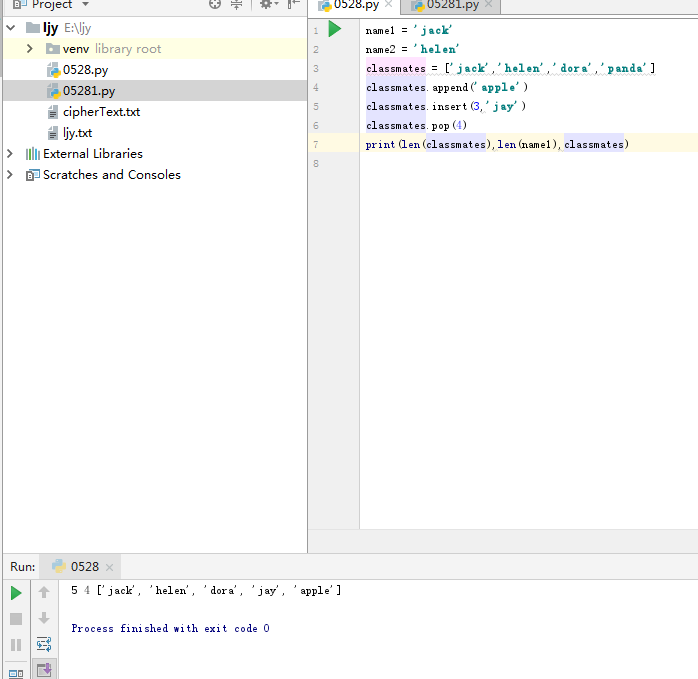Click the locate/scroll-from-source target icon
The height and width of the screenshot is (679, 698).
[214, 5]
